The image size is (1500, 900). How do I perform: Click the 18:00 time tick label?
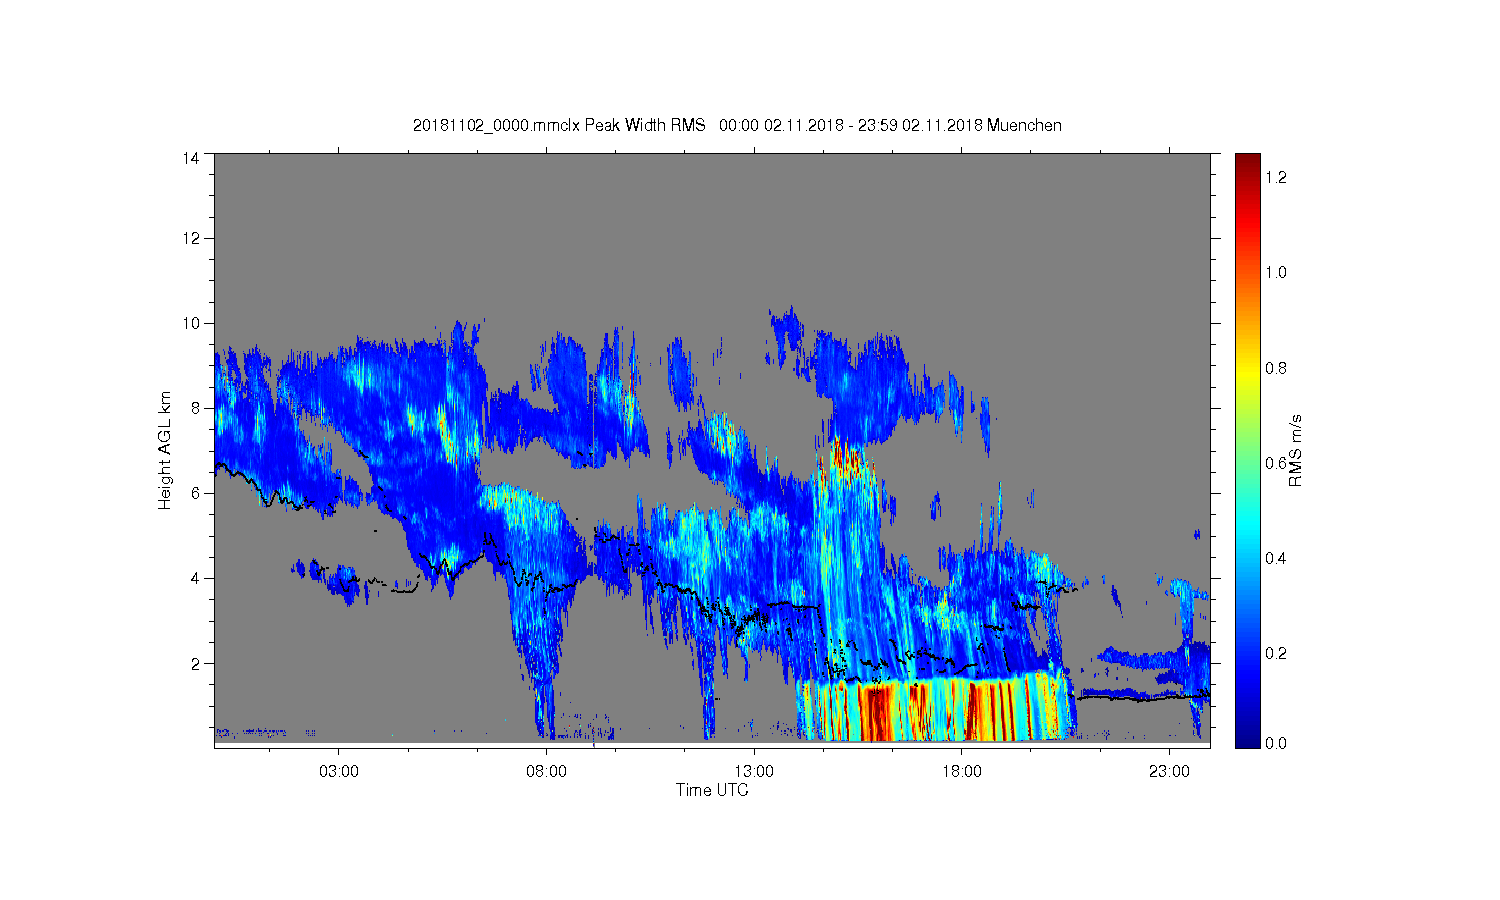pyautogui.click(x=962, y=772)
